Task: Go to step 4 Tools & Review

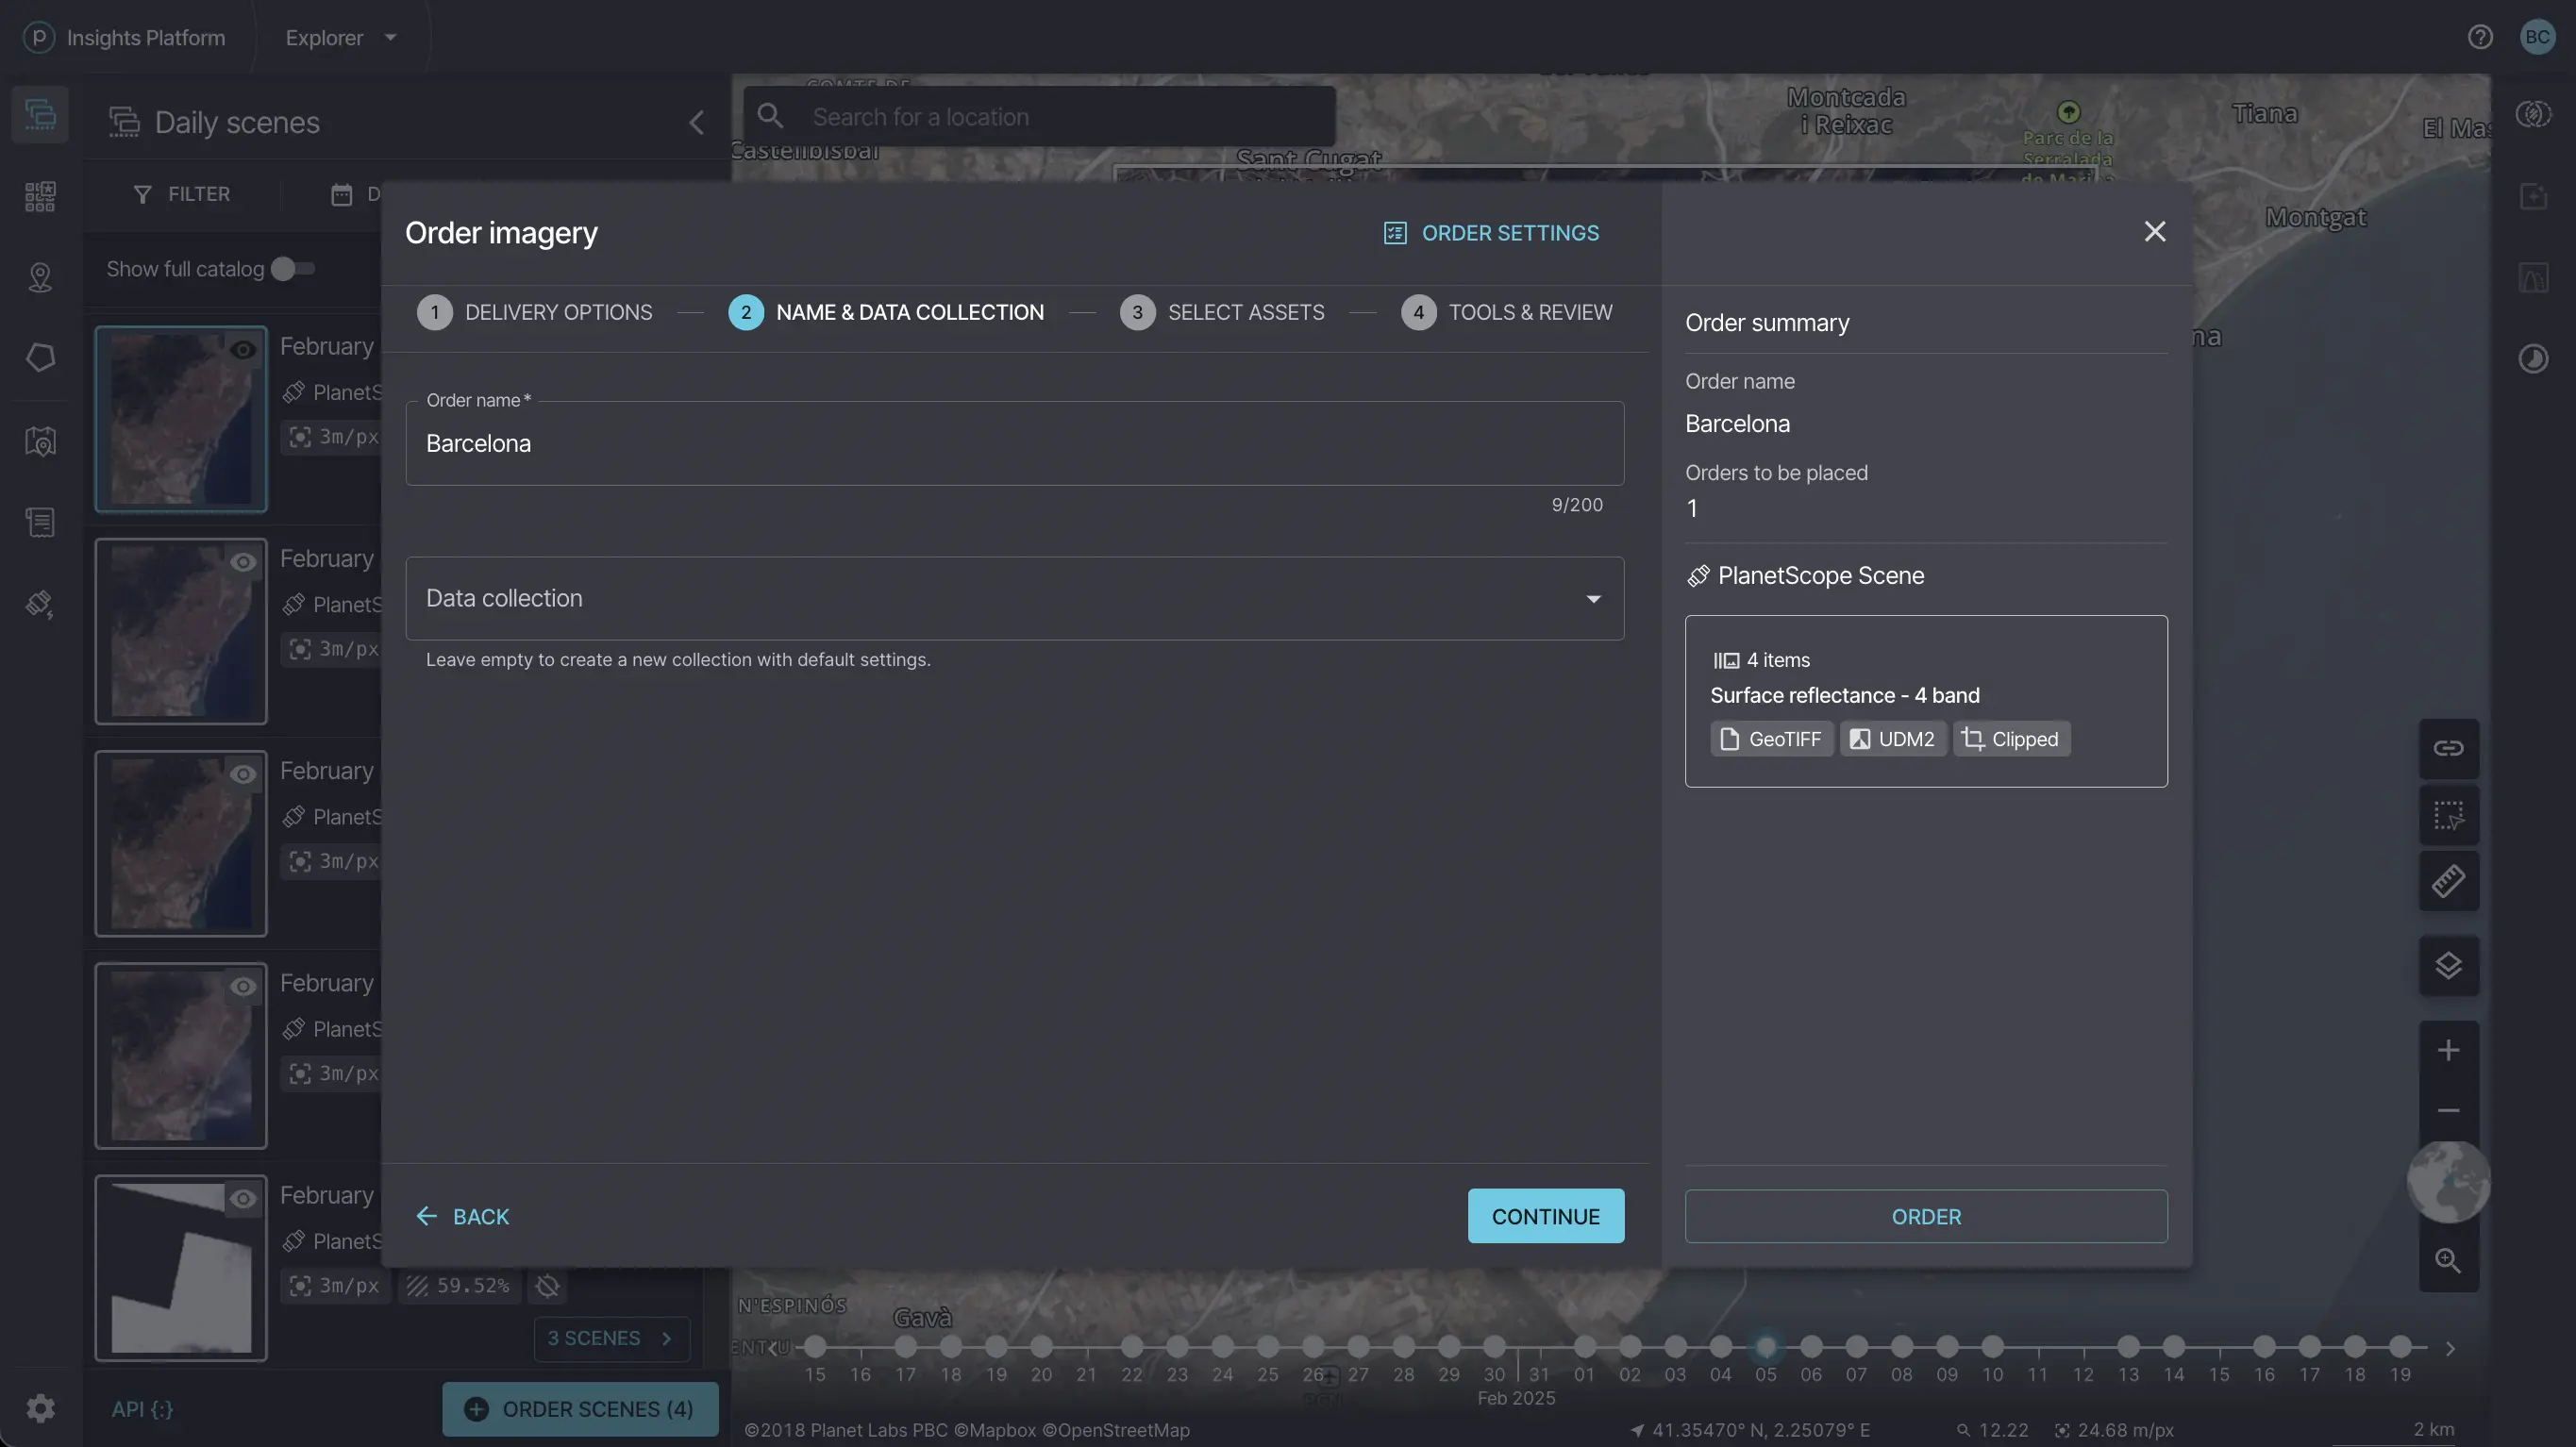Action: (1507, 312)
